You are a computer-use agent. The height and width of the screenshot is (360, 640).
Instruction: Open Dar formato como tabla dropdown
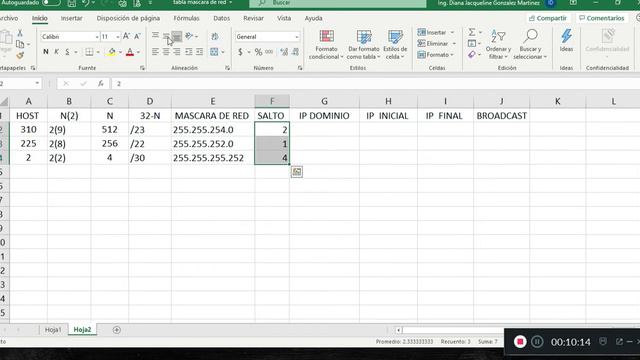pyautogui.click(x=364, y=45)
